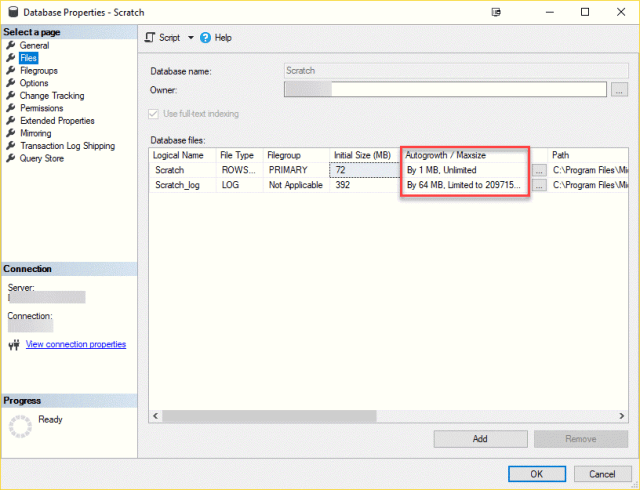Select the Scratch_log logical name cell
This screenshot has height=490, width=640.
point(183,185)
